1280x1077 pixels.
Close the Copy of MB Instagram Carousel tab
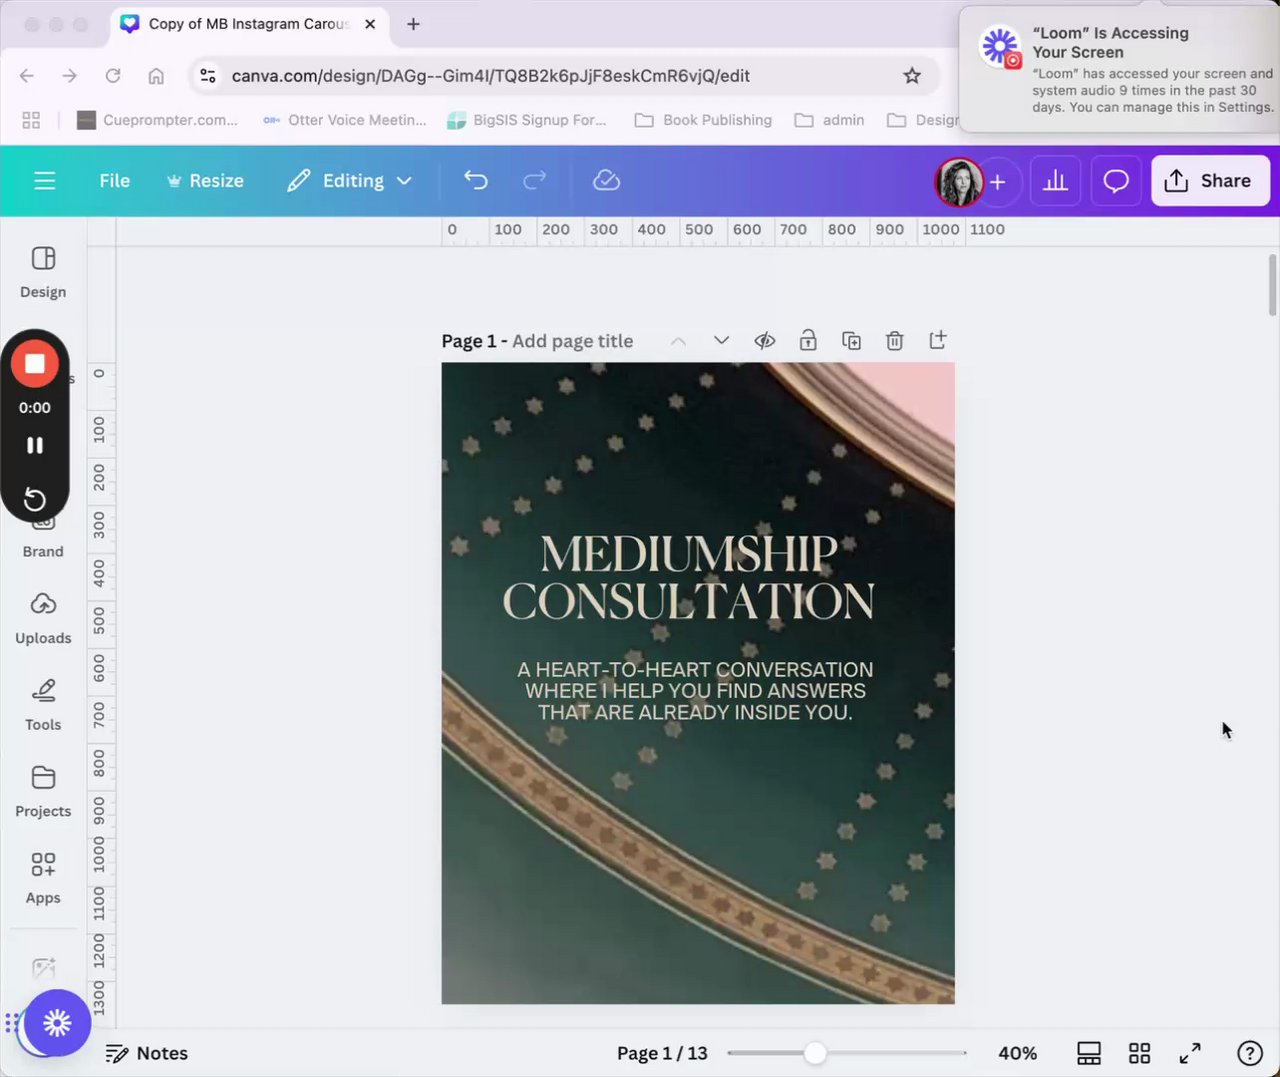coord(370,24)
